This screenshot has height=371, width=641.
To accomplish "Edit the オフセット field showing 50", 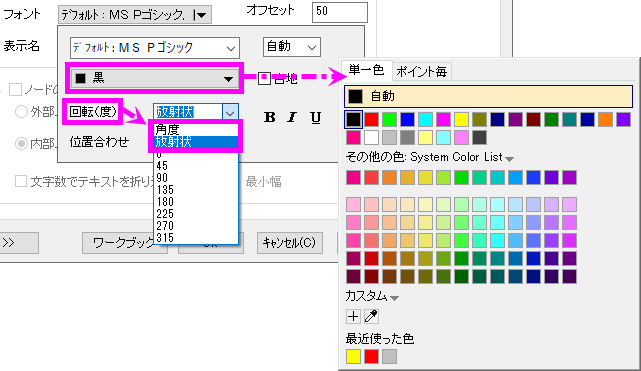I will (x=340, y=12).
